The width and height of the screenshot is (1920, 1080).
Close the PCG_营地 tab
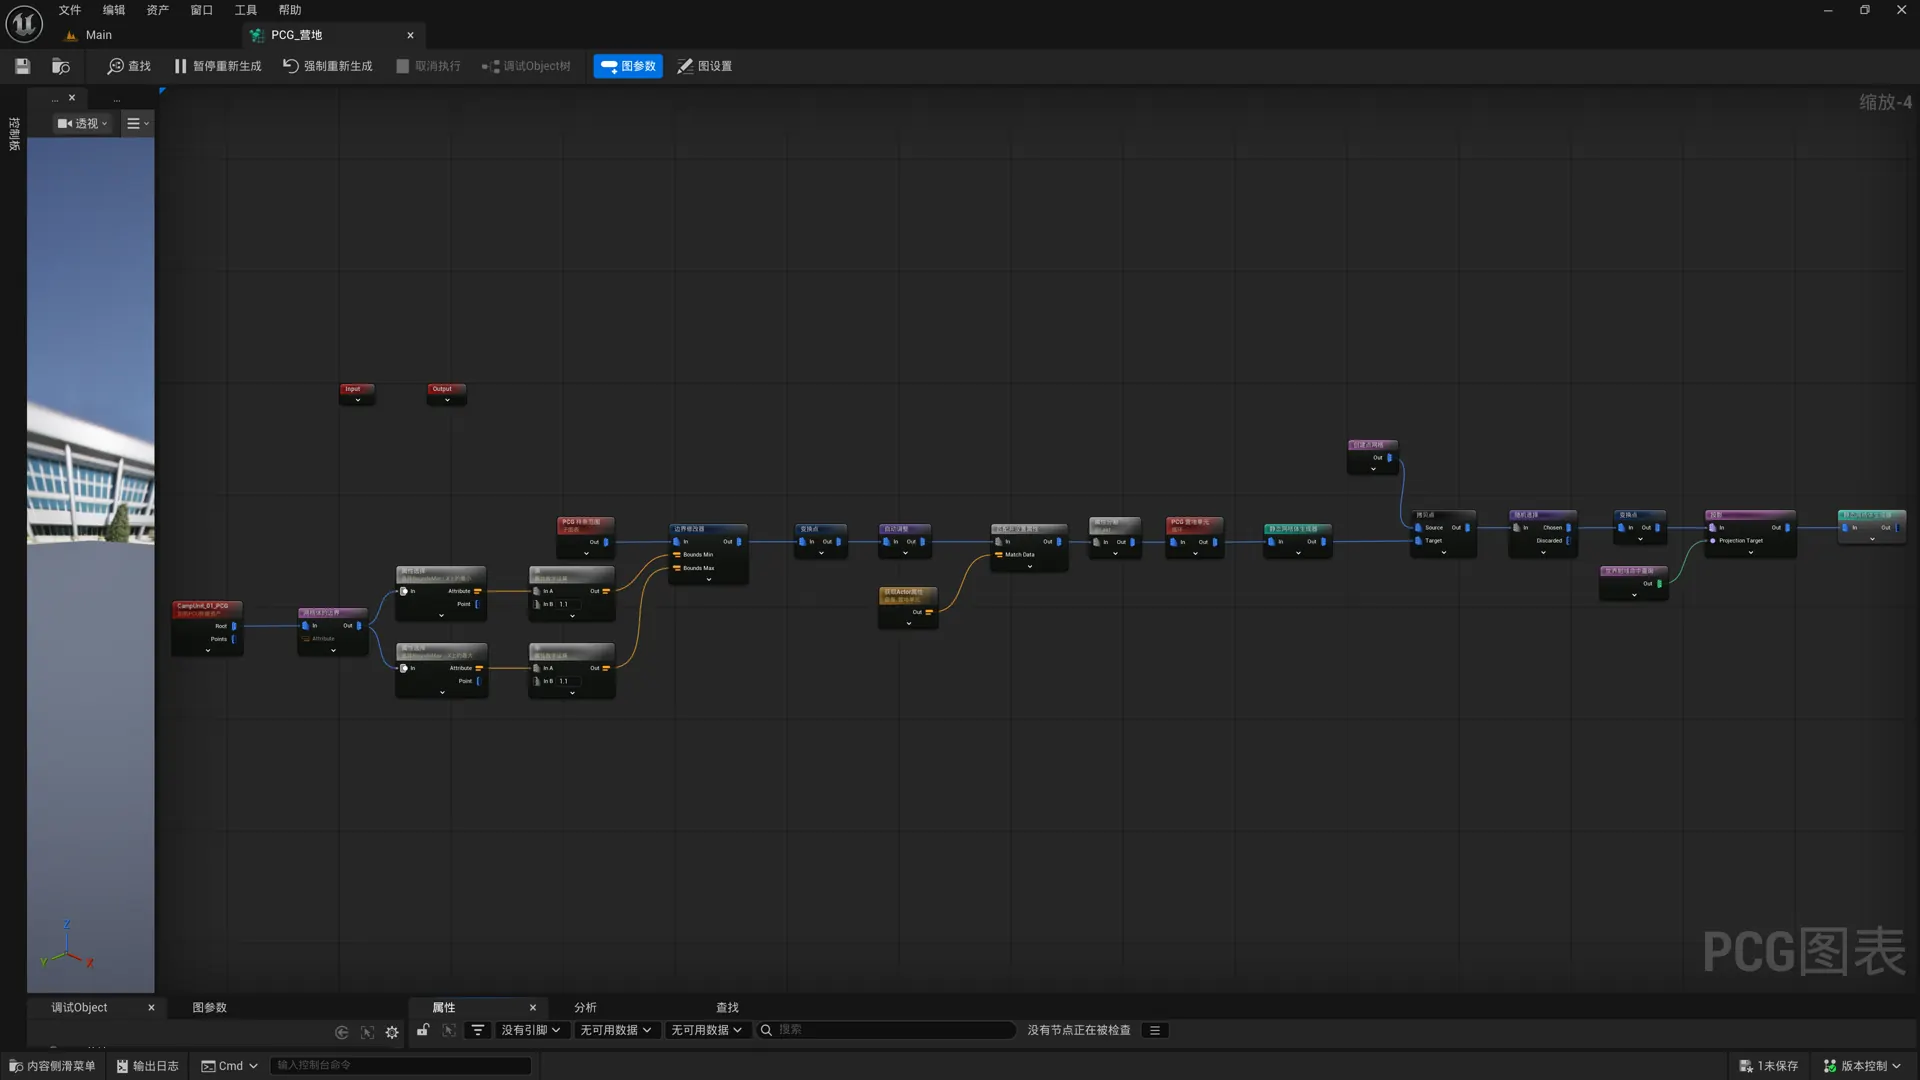coord(410,35)
